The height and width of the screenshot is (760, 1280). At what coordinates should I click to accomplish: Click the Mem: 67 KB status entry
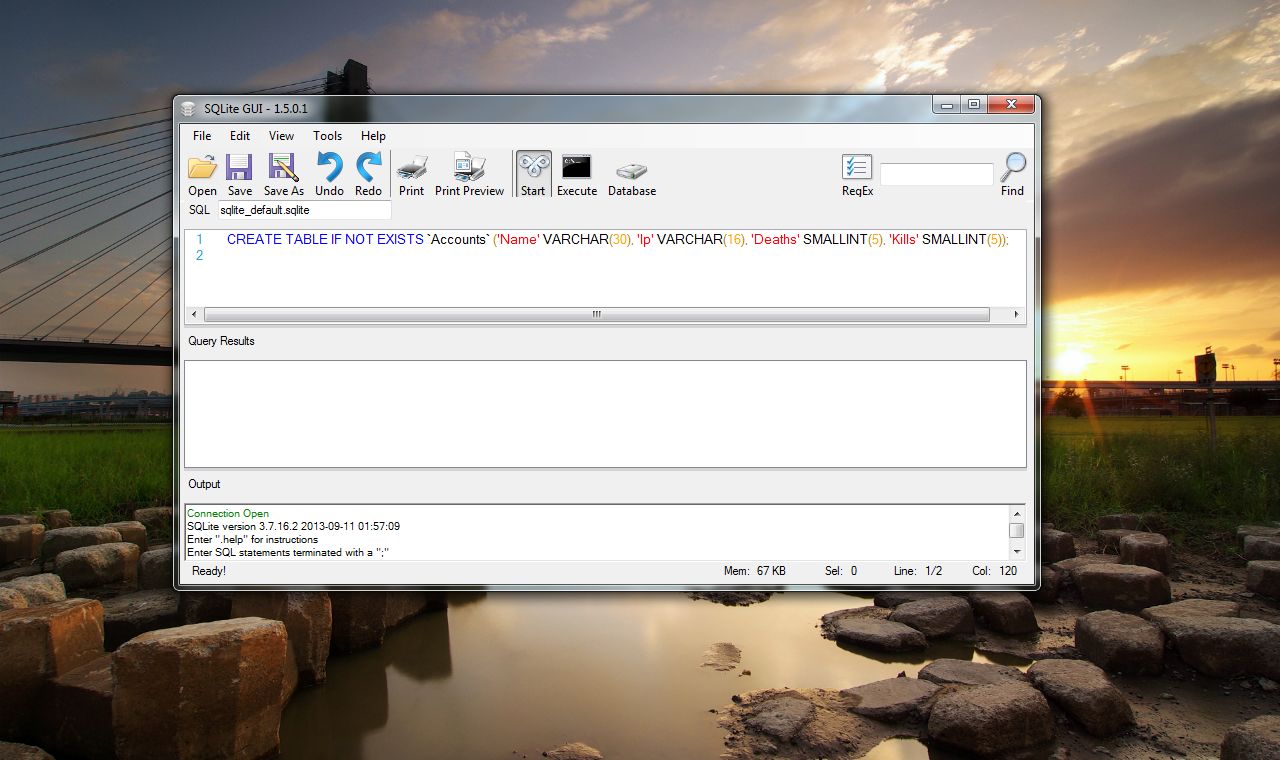(755, 571)
